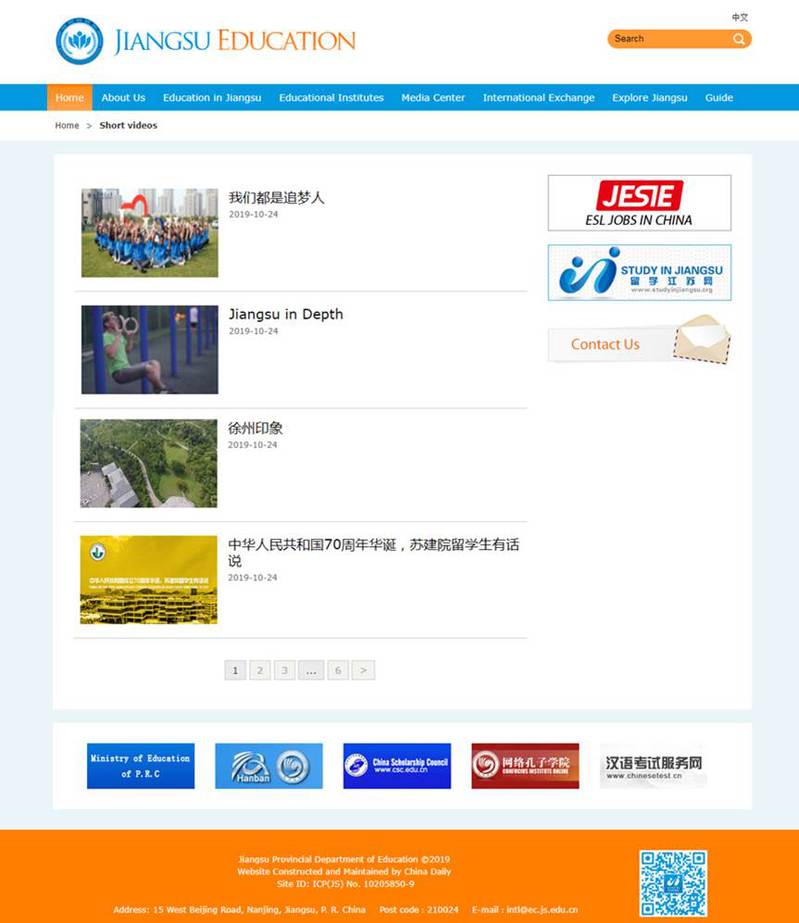Go to next page with arrow button

pyautogui.click(x=363, y=670)
